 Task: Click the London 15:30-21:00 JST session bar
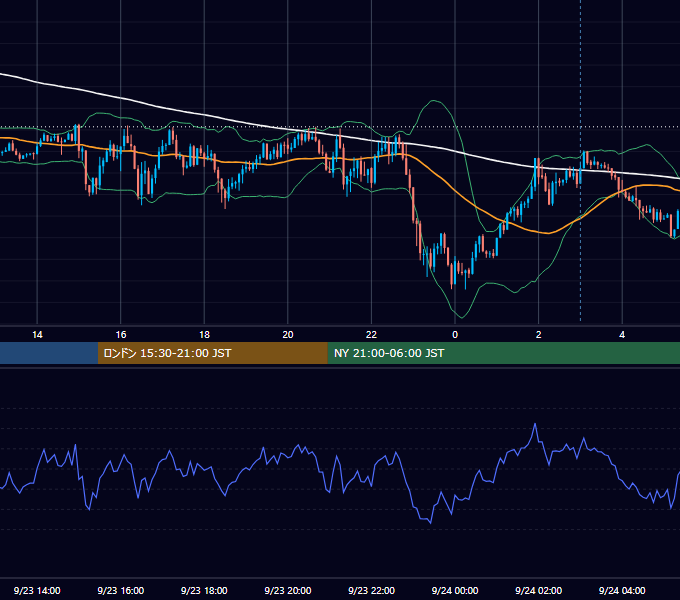[212, 353]
